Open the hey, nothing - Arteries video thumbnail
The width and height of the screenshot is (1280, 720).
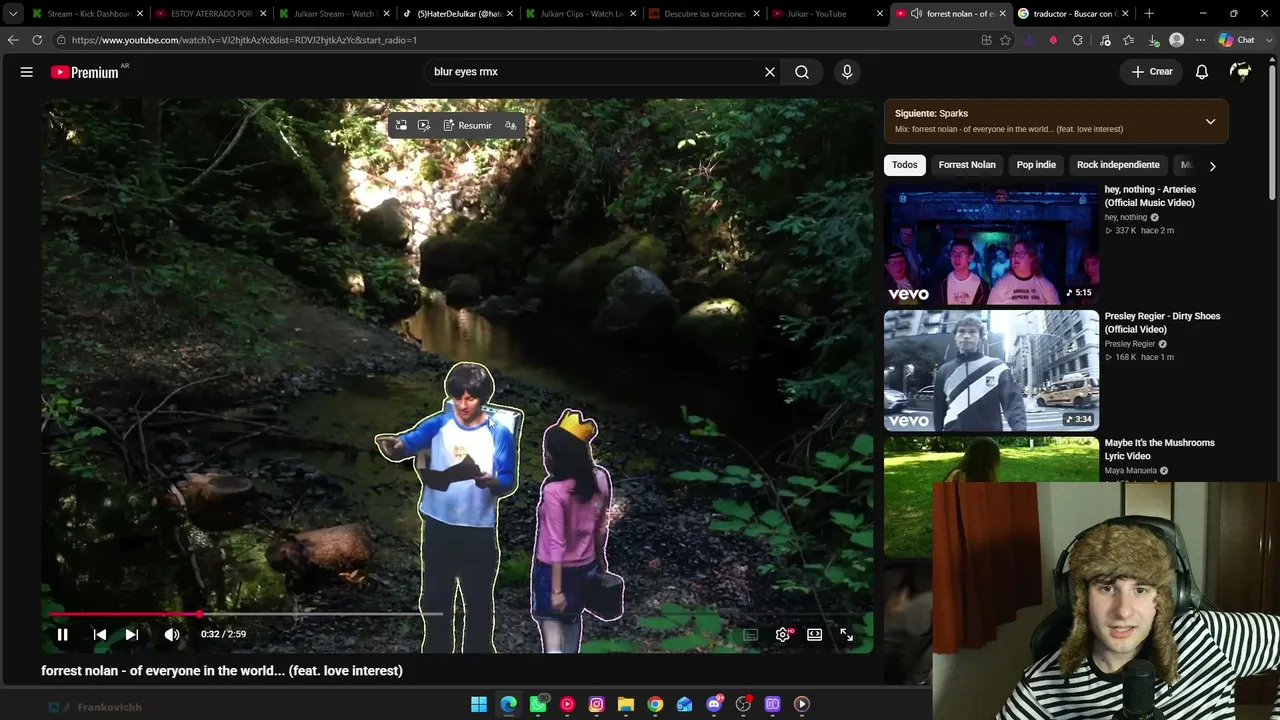(991, 244)
